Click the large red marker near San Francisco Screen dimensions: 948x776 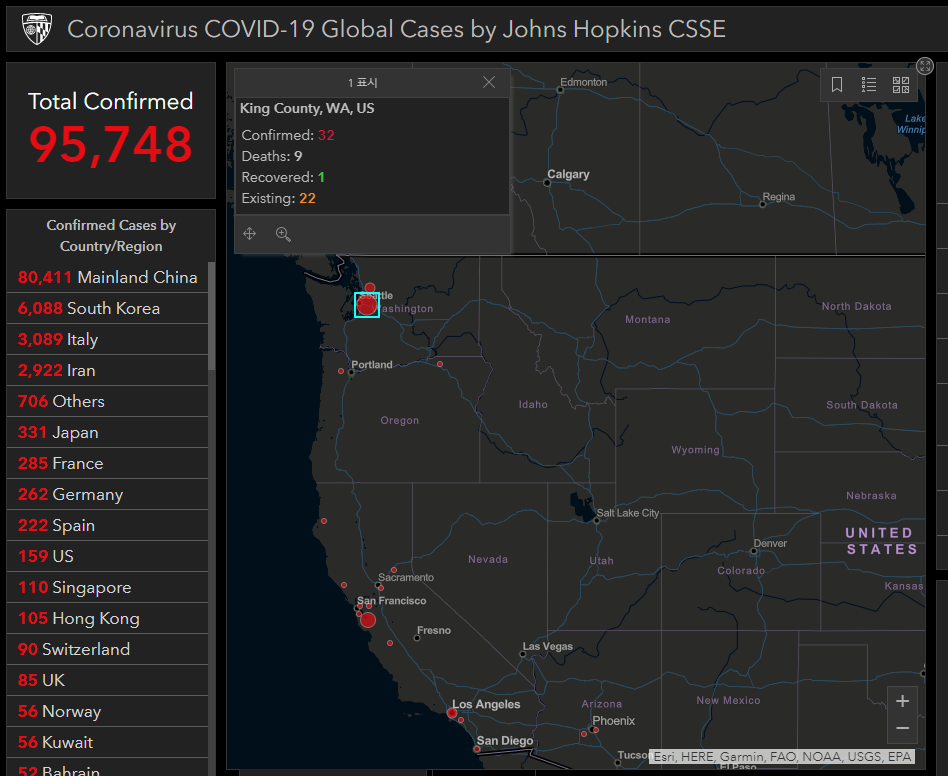[368, 619]
